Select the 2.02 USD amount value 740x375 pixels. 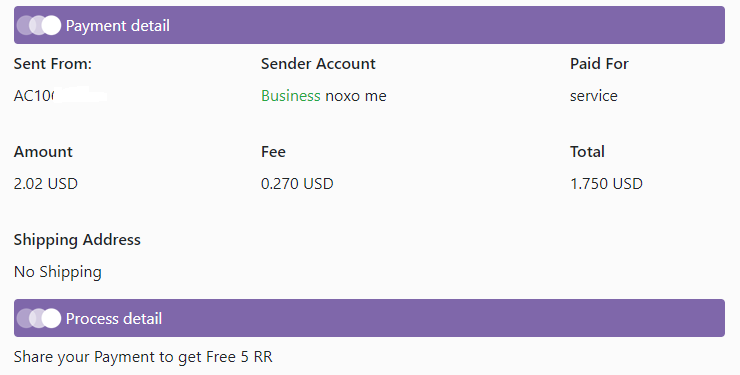click(x=46, y=183)
